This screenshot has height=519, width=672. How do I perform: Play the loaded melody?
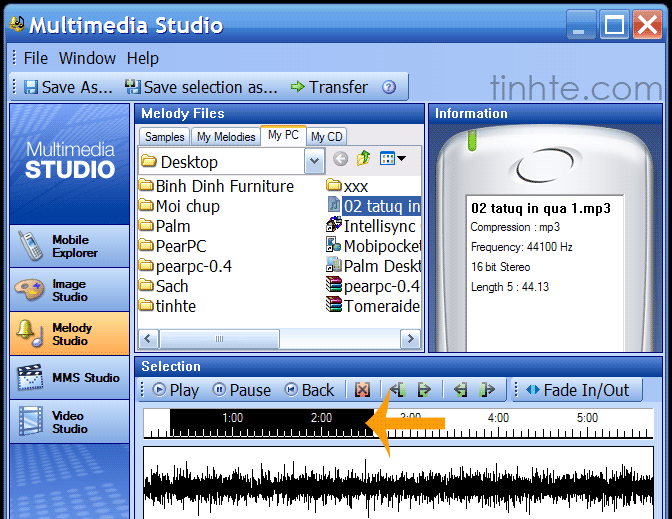pyautogui.click(x=175, y=390)
